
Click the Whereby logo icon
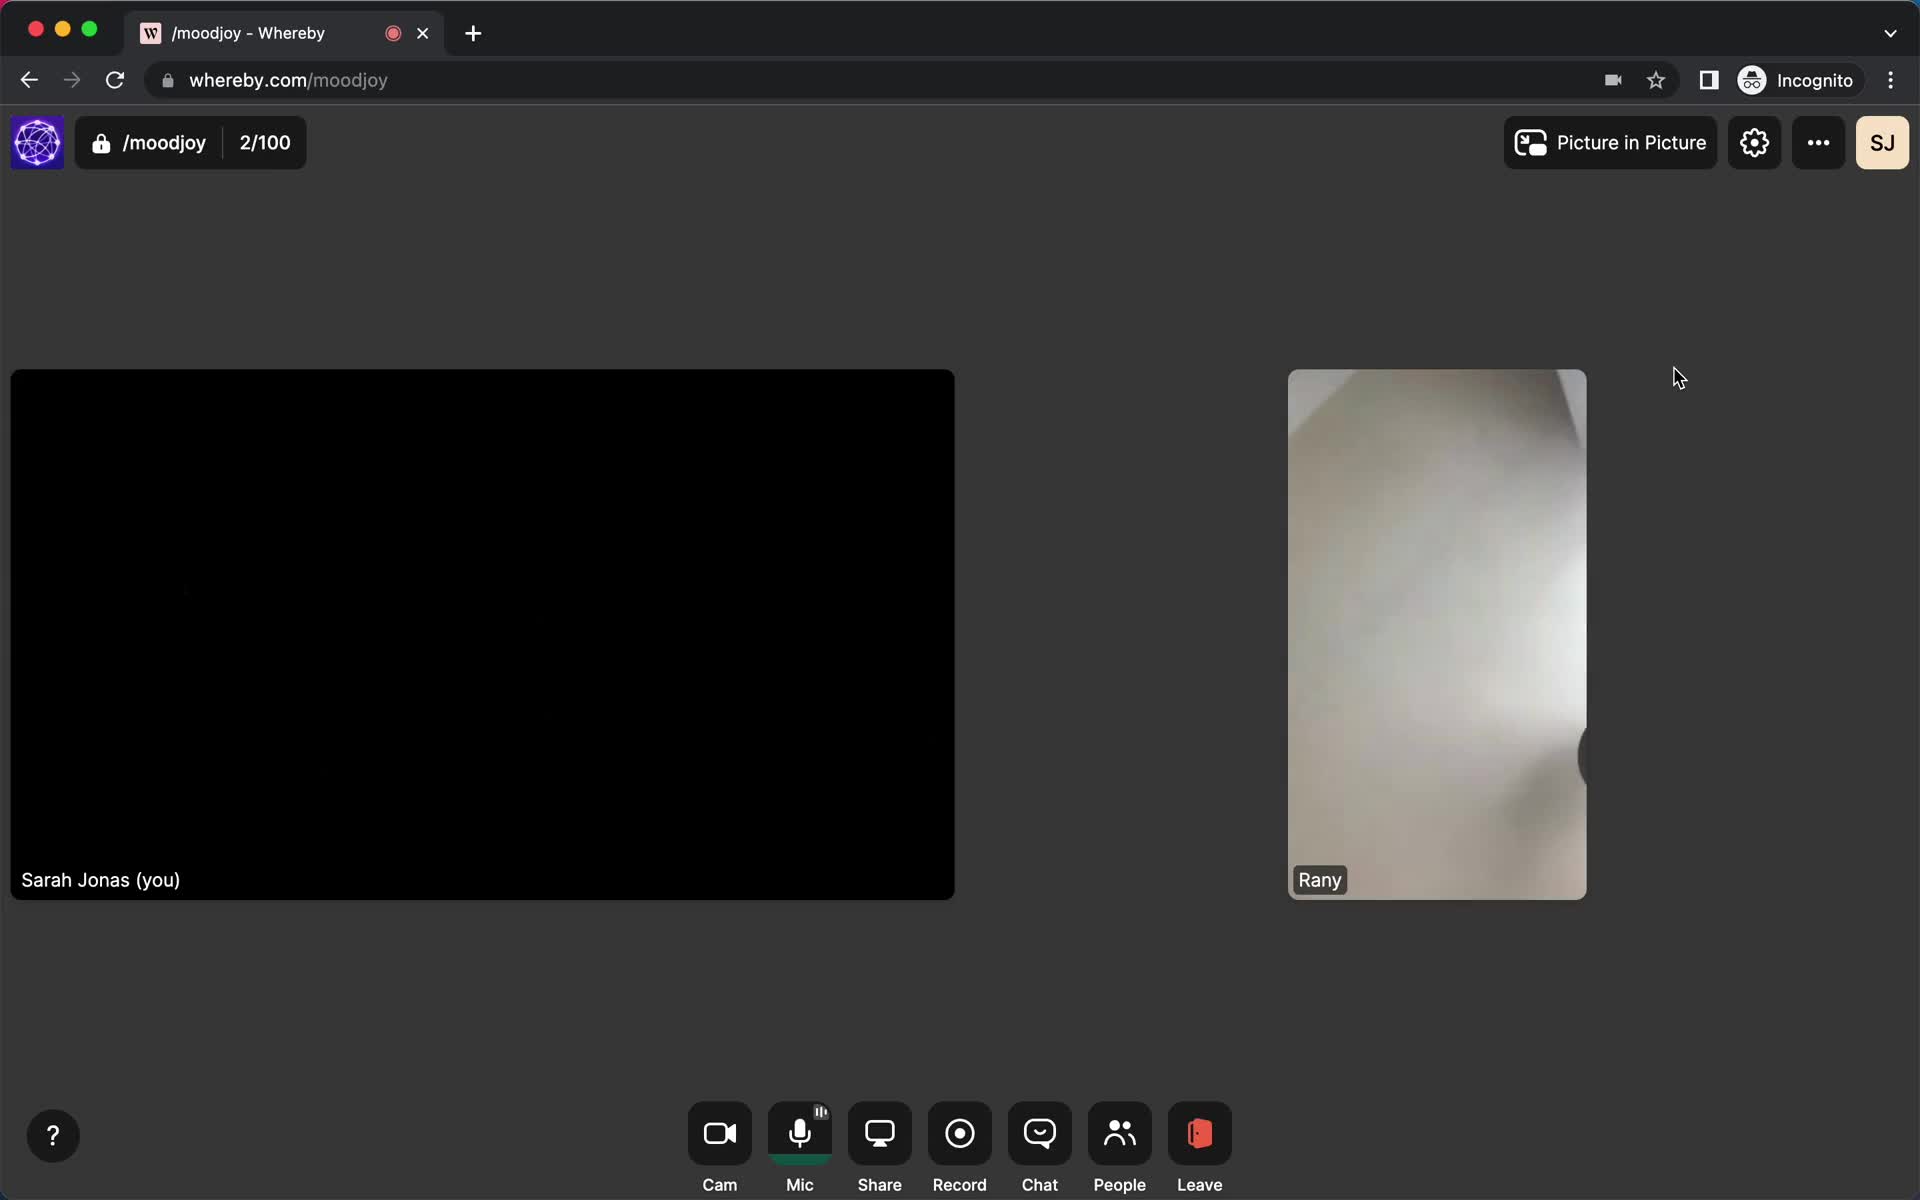[37, 141]
